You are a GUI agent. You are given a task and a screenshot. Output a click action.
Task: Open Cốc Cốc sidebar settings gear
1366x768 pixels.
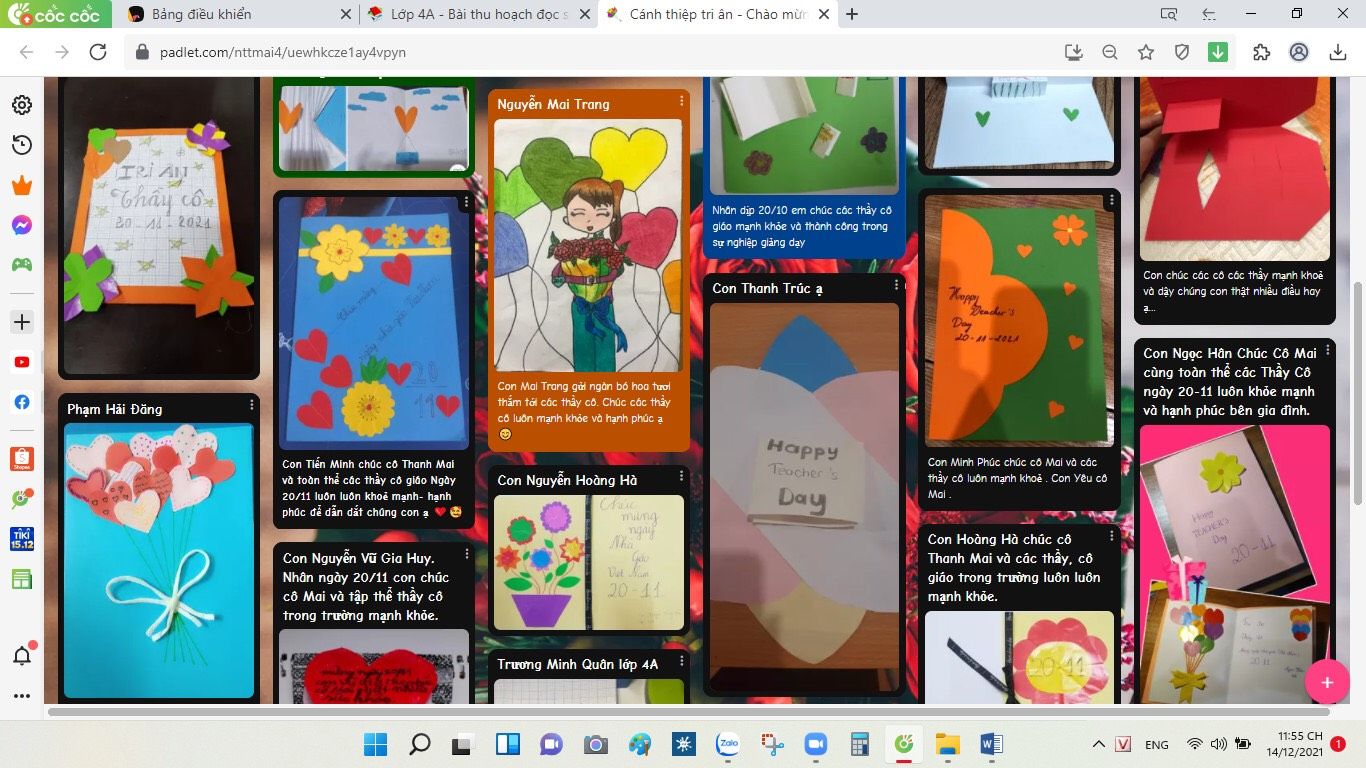coord(22,105)
